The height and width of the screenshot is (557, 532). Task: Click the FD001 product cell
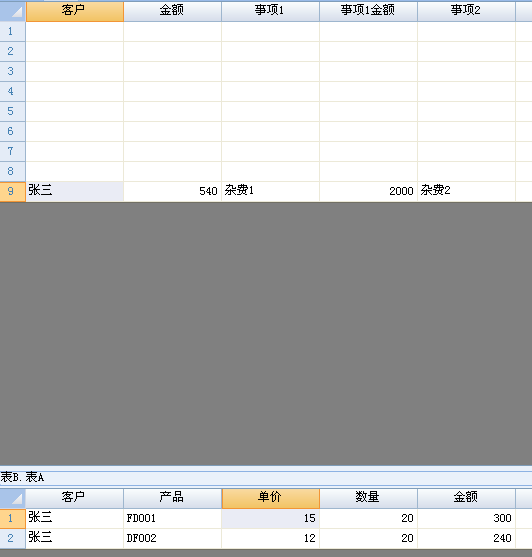[x=173, y=518]
